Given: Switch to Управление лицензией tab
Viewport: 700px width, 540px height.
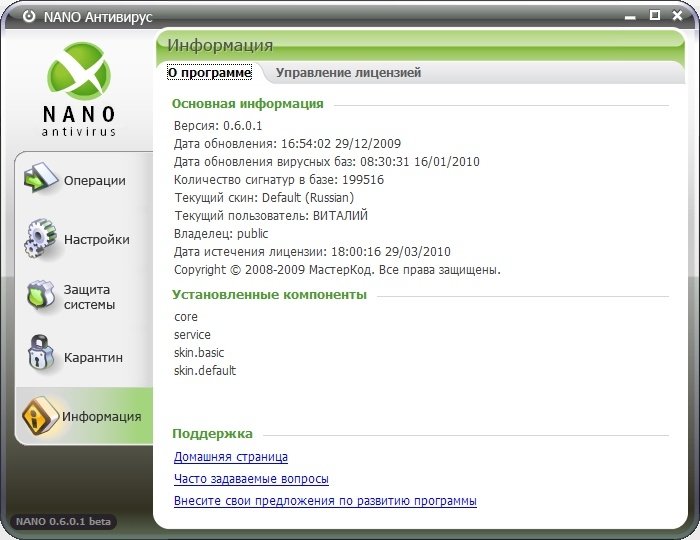Looking at the screenshot, I should pos(348,72).
